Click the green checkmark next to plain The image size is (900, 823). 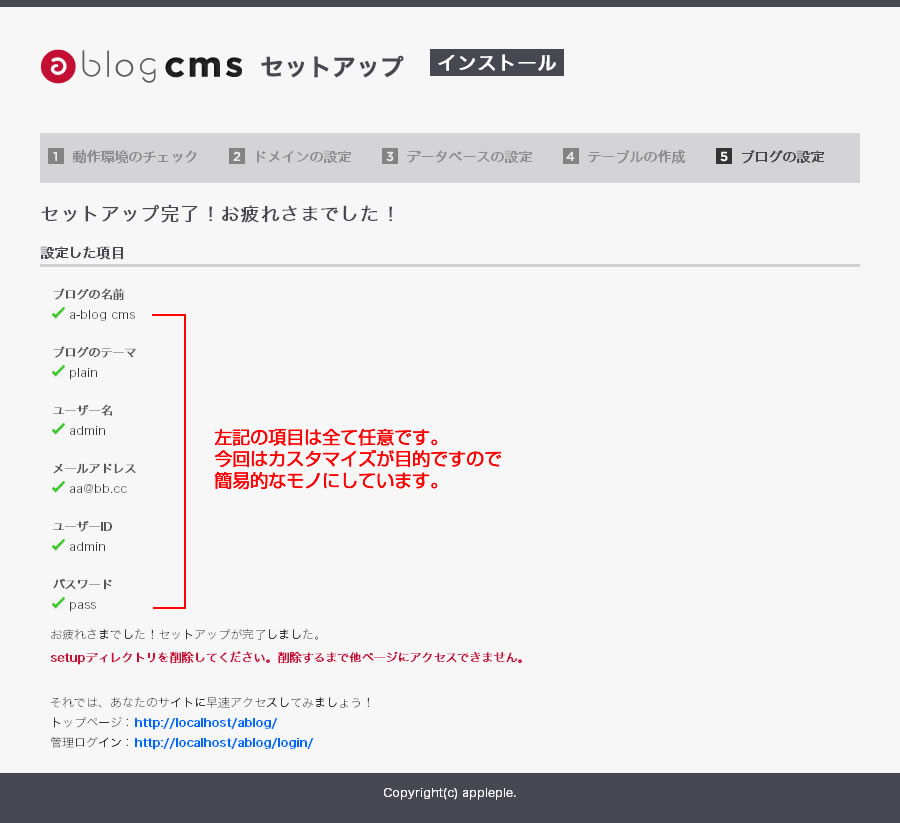[58, 372]
